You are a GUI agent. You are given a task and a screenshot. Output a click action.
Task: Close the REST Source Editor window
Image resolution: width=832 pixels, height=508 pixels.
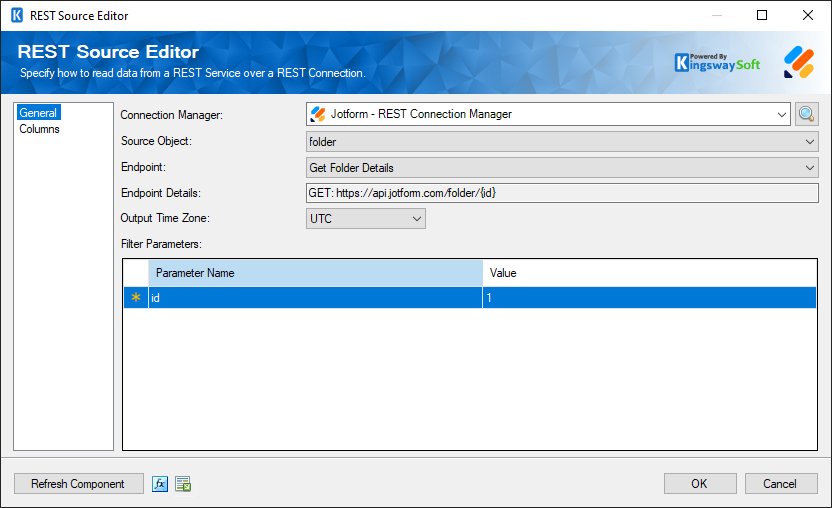click(x=808, y=15)
